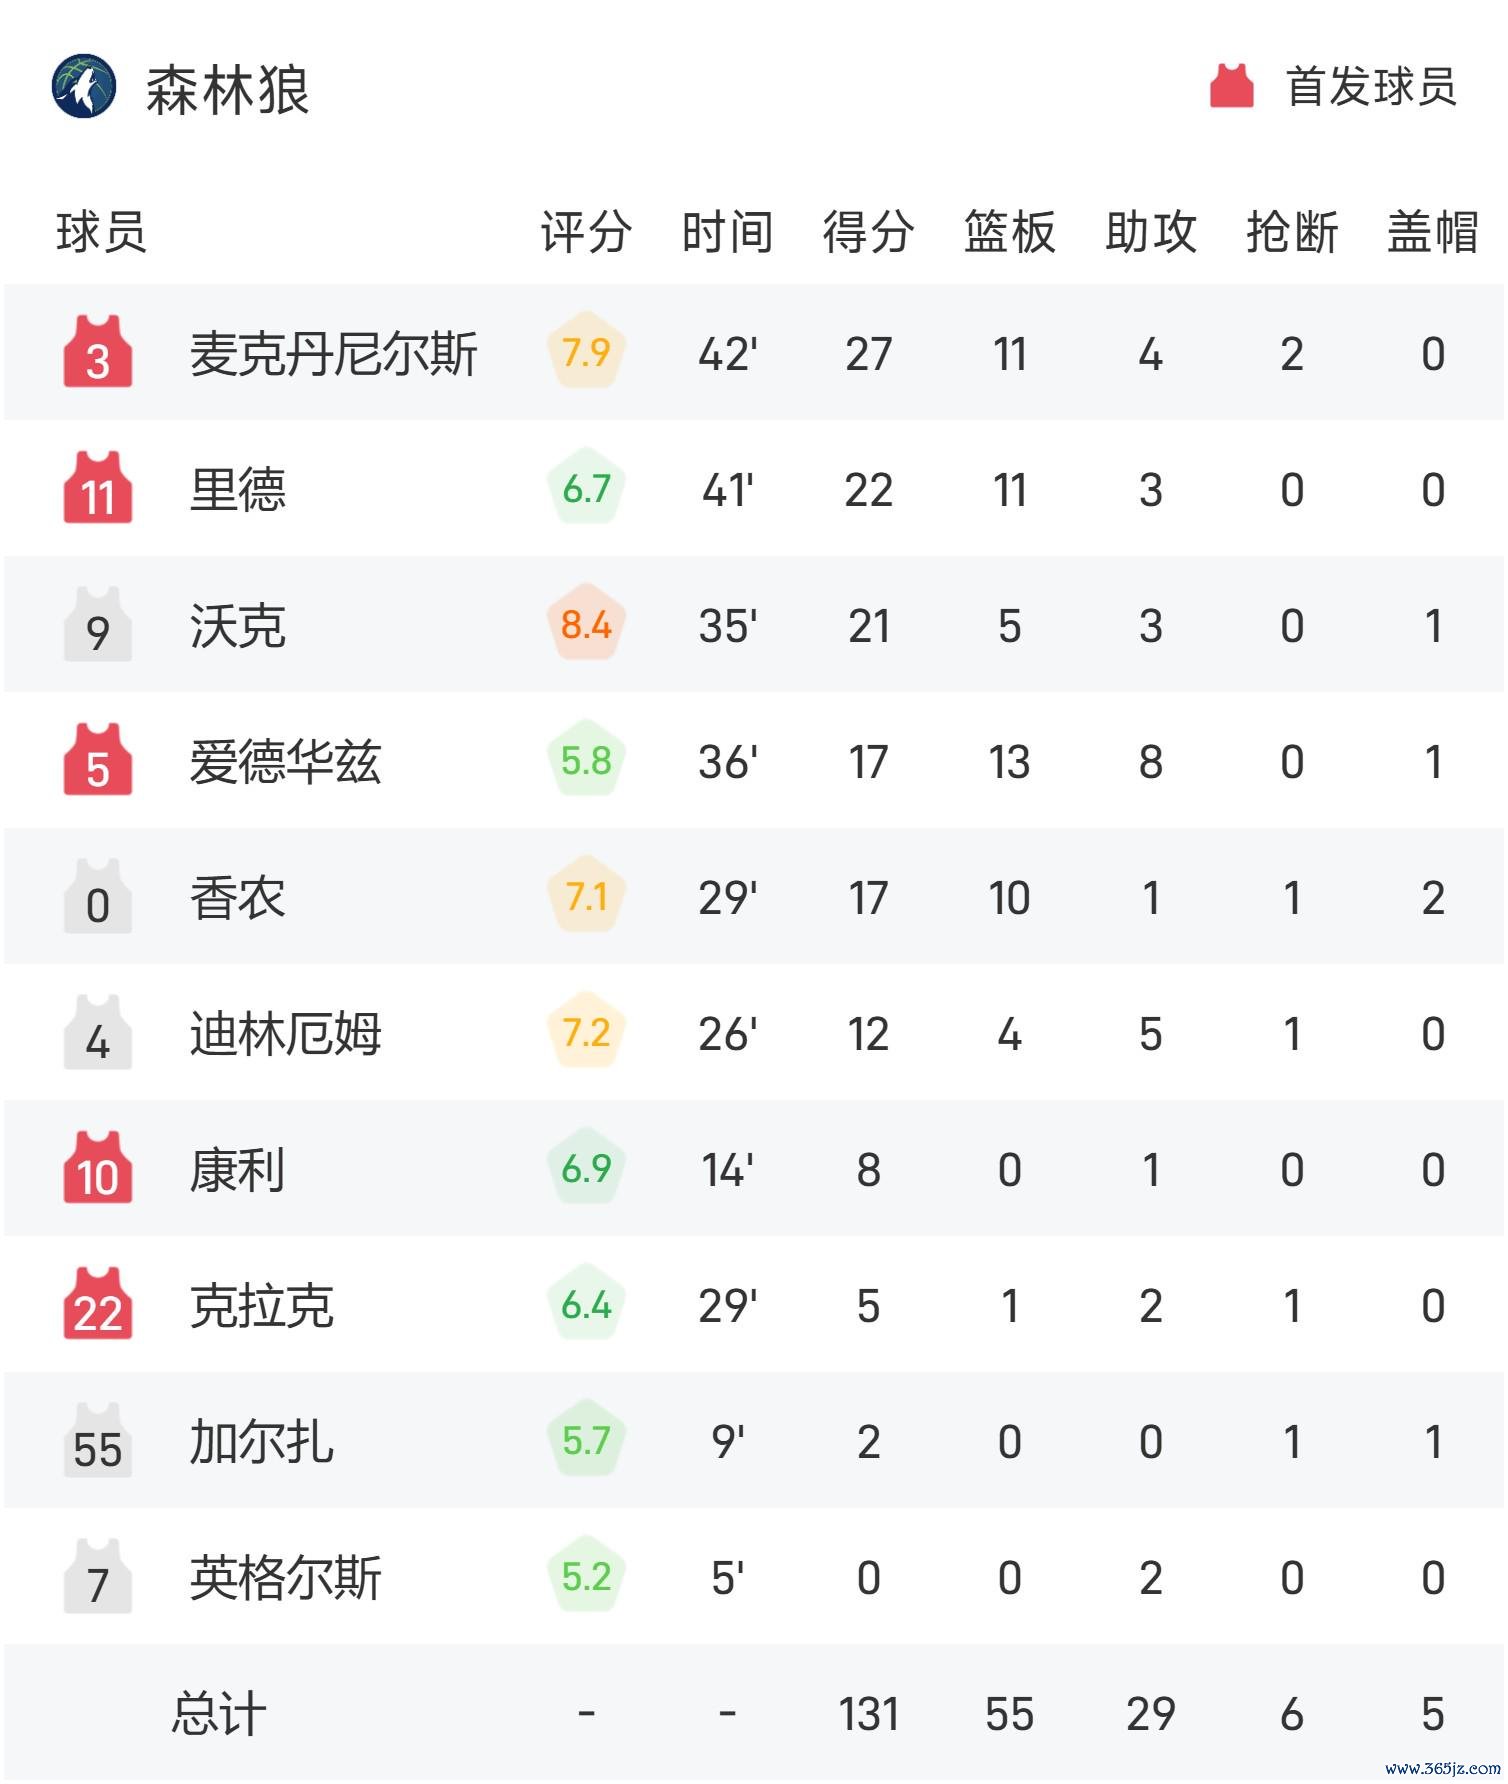Viewport: 1508px width, 1784px height.
Task: Click the 首发球员 legend label
Action: pyautogui.click(x=1371, y=86)
